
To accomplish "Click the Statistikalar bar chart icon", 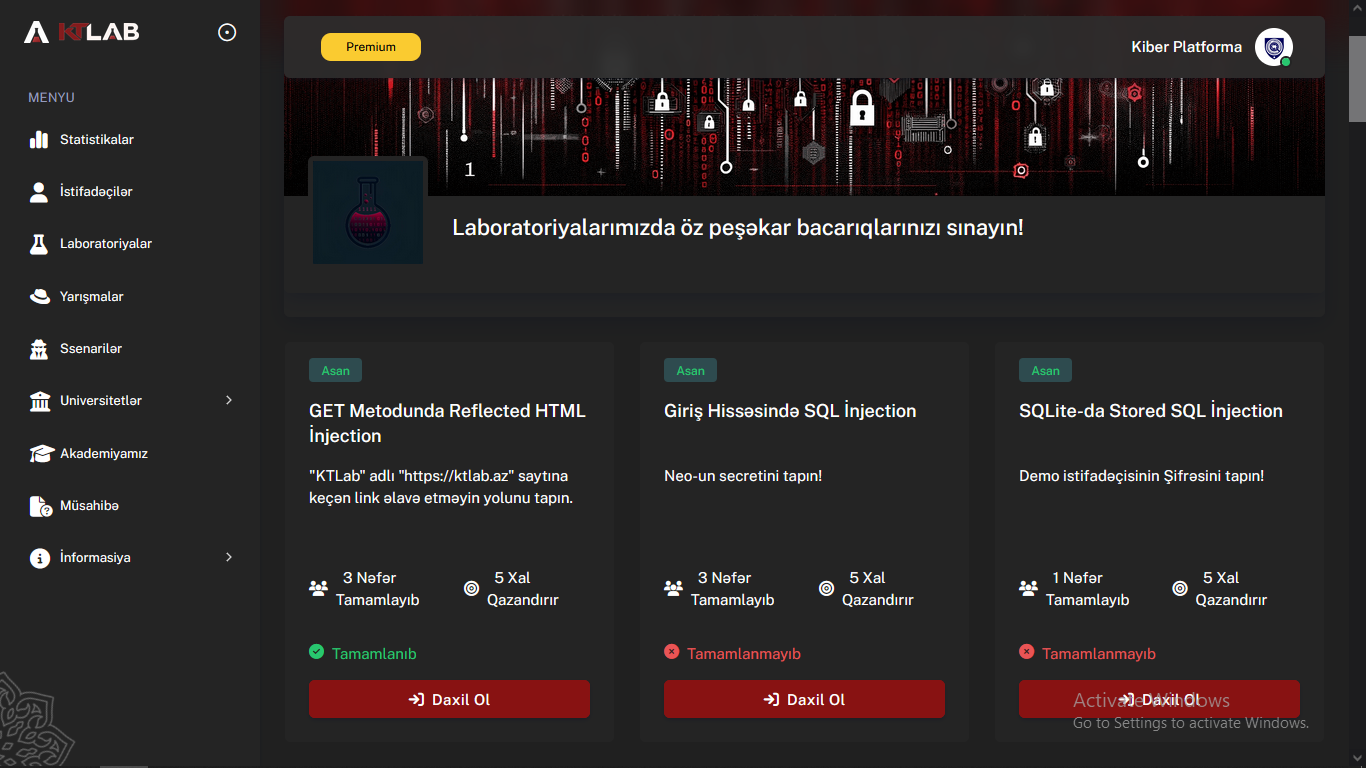I will coord(39,140).
